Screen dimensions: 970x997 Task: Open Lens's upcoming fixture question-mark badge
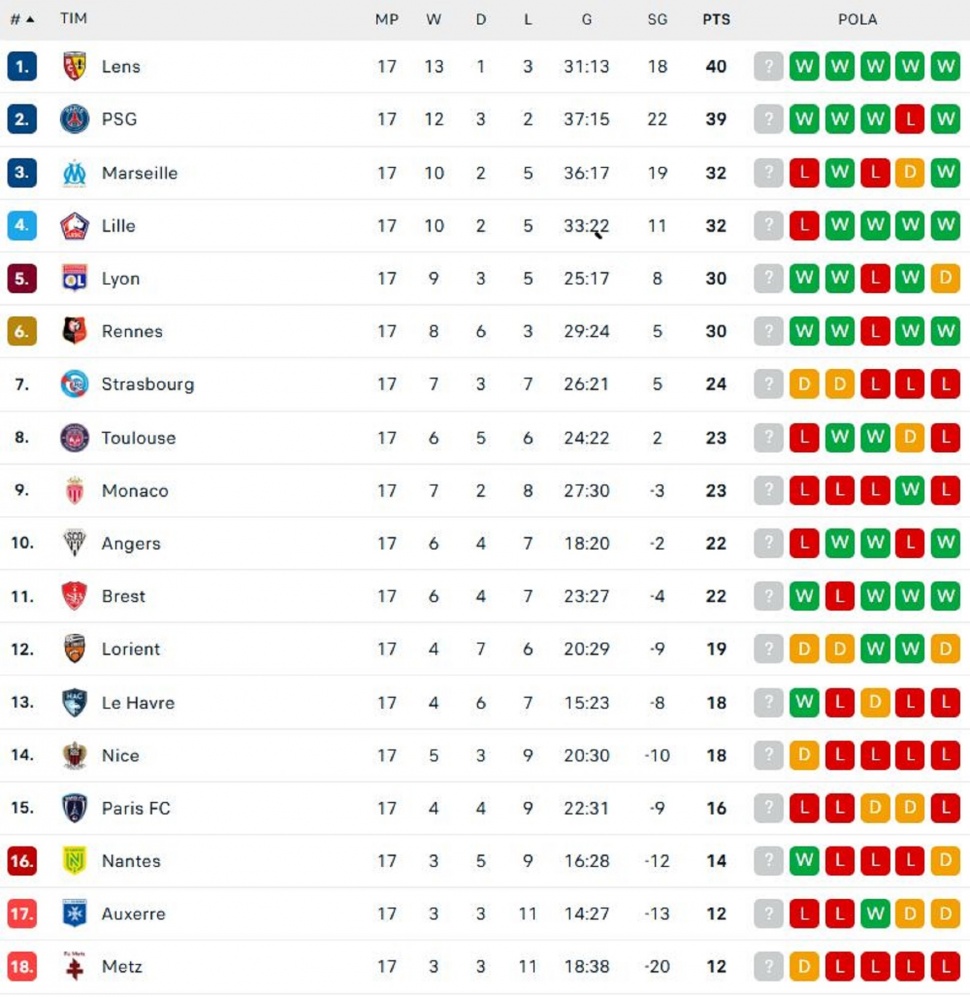point(767,66)
